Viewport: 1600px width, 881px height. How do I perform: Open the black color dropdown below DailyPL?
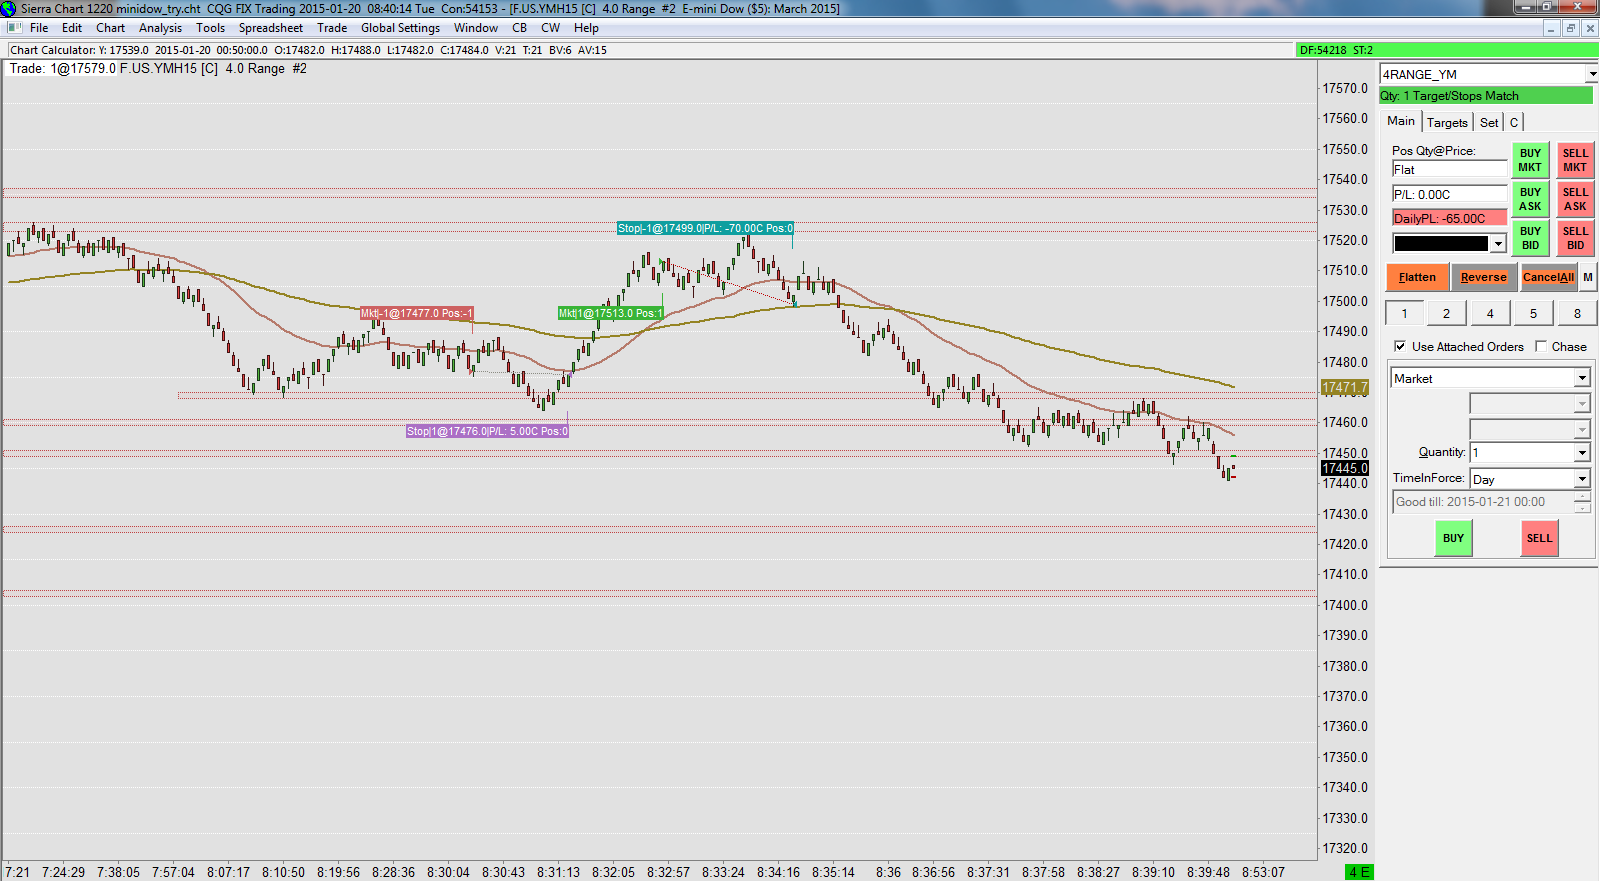coord(1498,243)
